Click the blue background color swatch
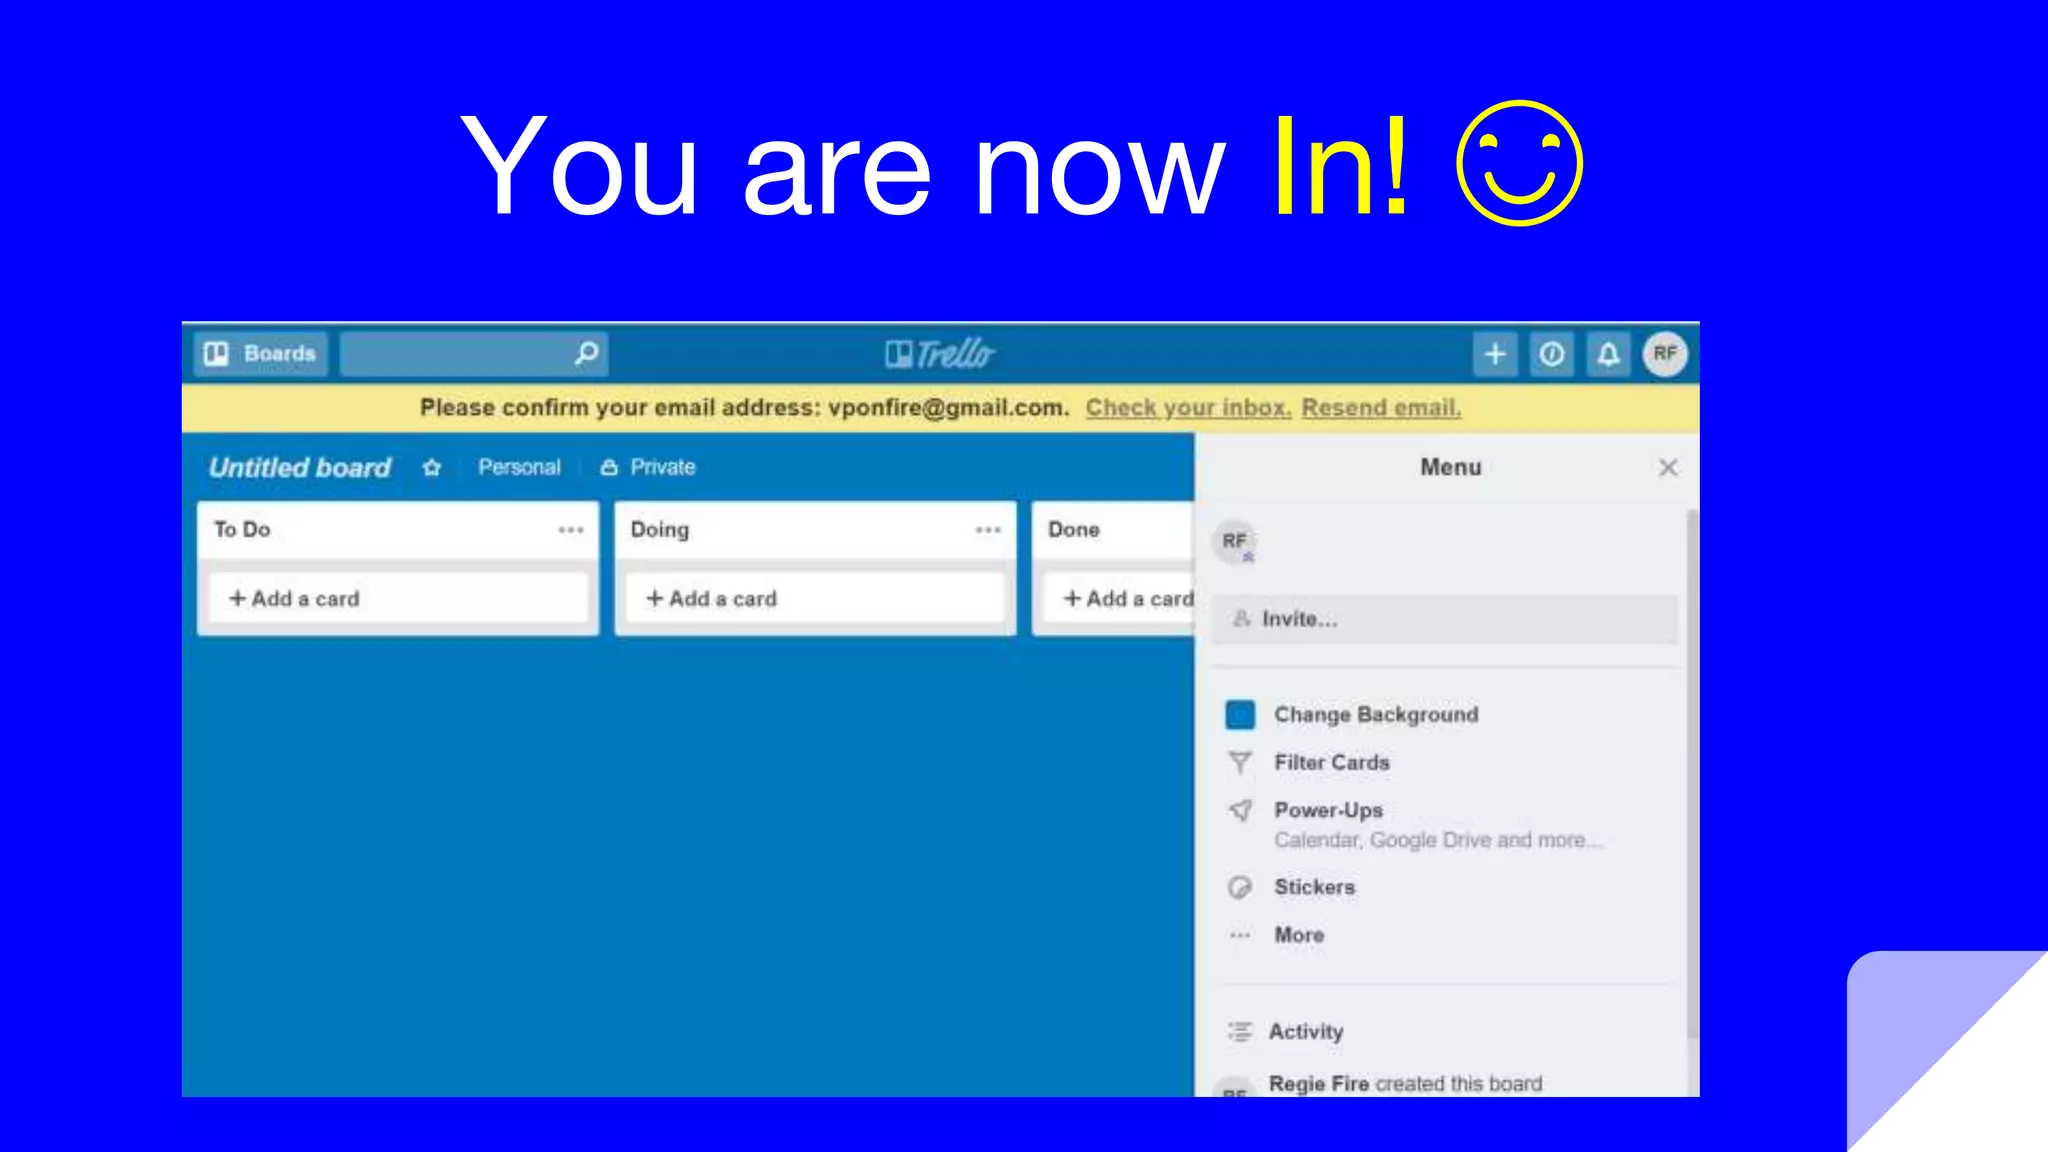The image size is (2048, 1152). pyautogui.click(x=1240, y=715)
